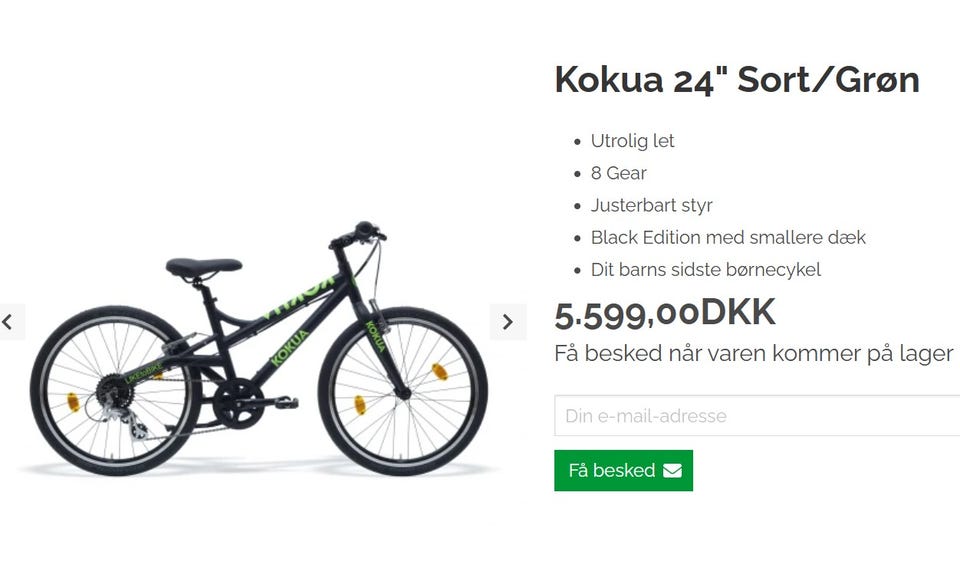960x571 pixels.
Task: Click 'Black Edition med smallere dæk' text
Action: click(x=728, y=237)
